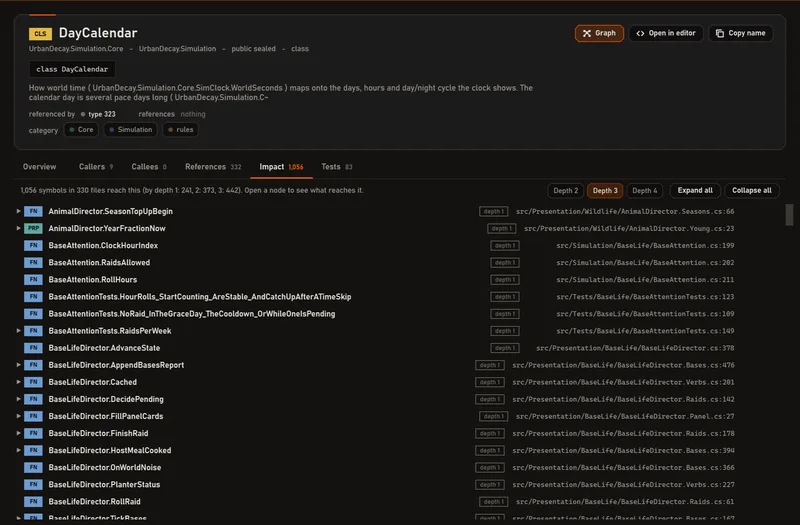Open the Impact tab

[x=281, y=167]
